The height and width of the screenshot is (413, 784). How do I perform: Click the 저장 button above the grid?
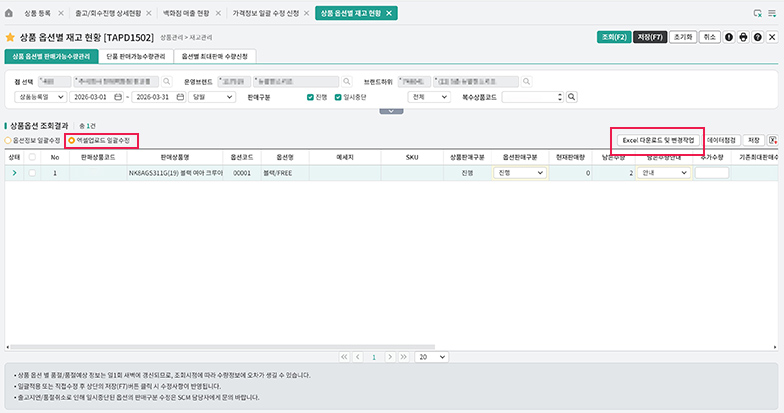pyautogui.click(x=754, y=140)
